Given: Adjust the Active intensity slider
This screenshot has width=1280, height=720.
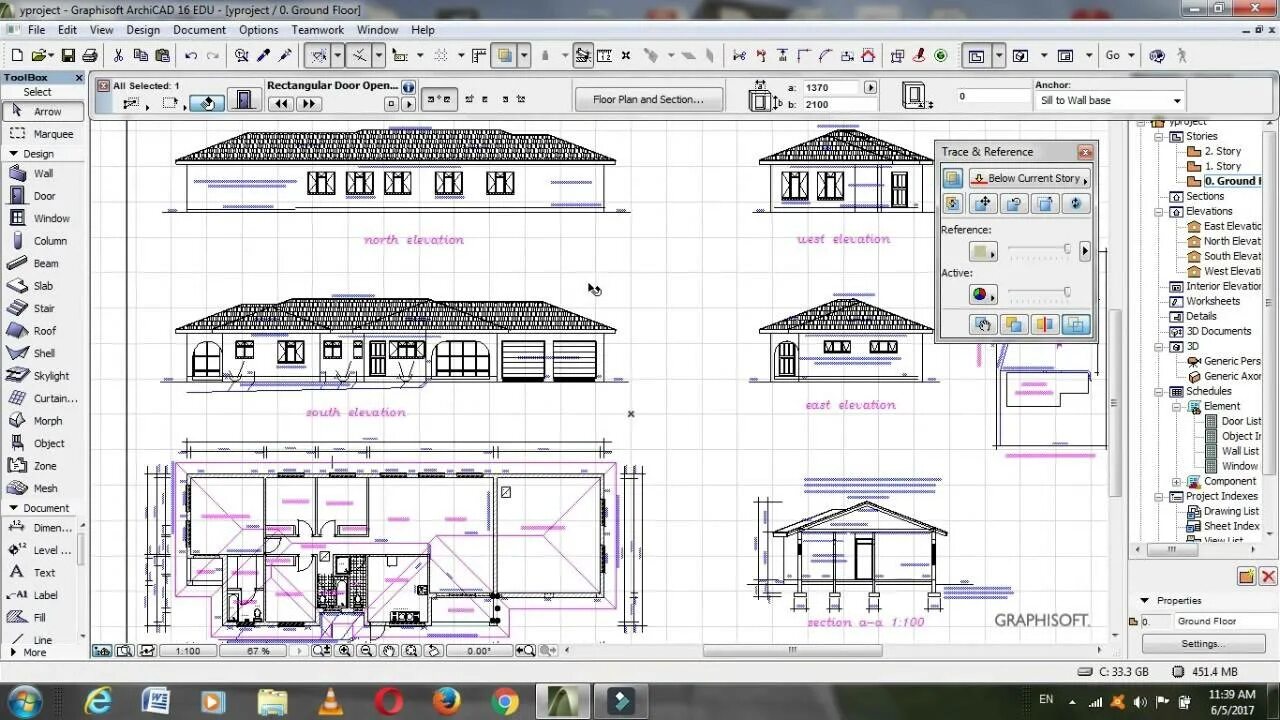Looking at the screenshot, I should 1039,294.
